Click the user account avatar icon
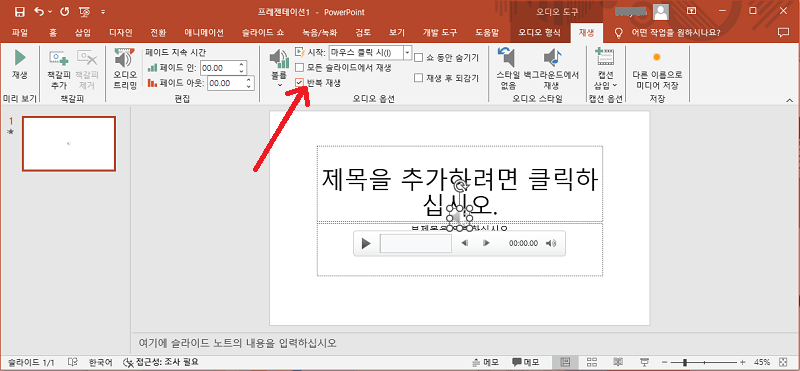 tap(661, 11)
